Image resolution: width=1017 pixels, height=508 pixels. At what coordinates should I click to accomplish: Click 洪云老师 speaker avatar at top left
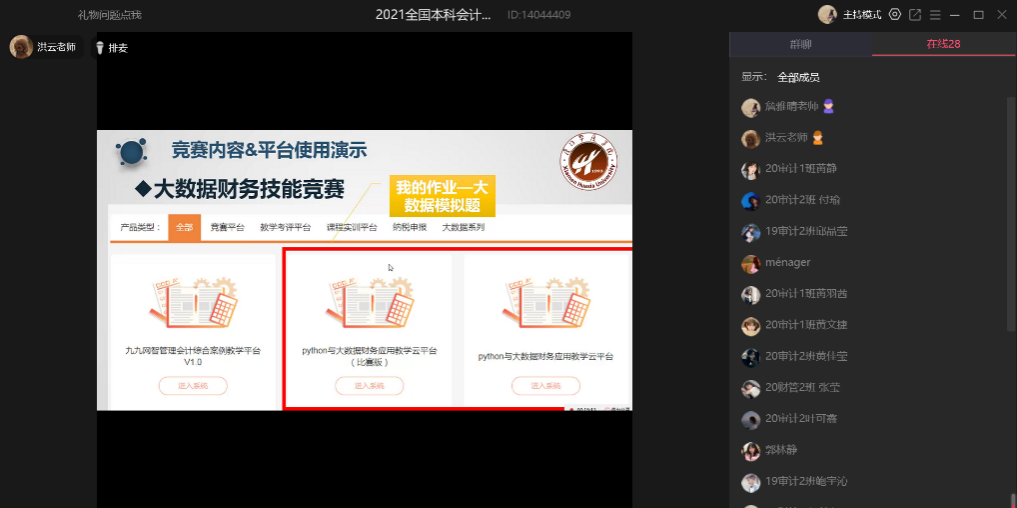pos(21,47)
